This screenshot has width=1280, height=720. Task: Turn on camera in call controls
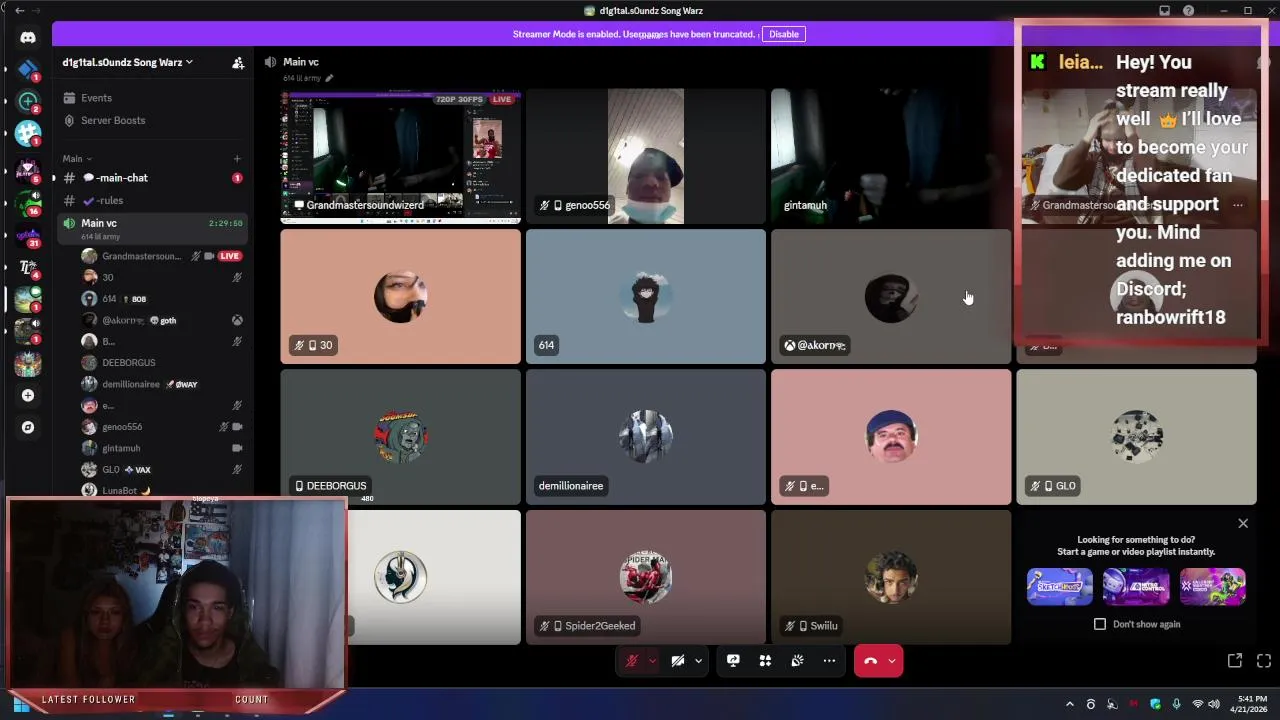[678, 661]
